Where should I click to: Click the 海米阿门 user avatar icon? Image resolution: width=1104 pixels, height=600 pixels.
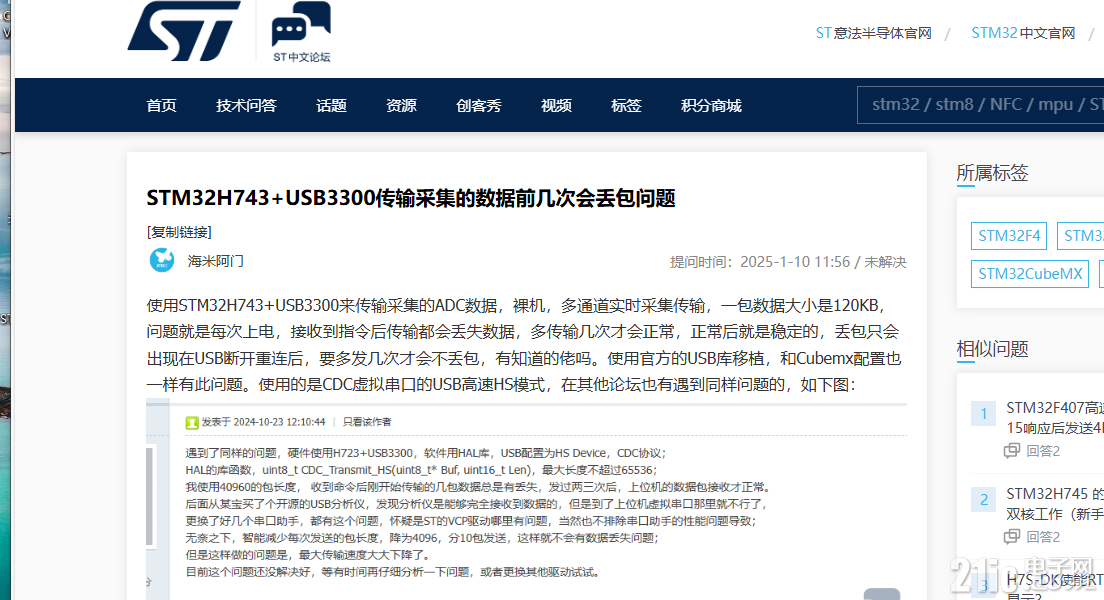point(162,261)
